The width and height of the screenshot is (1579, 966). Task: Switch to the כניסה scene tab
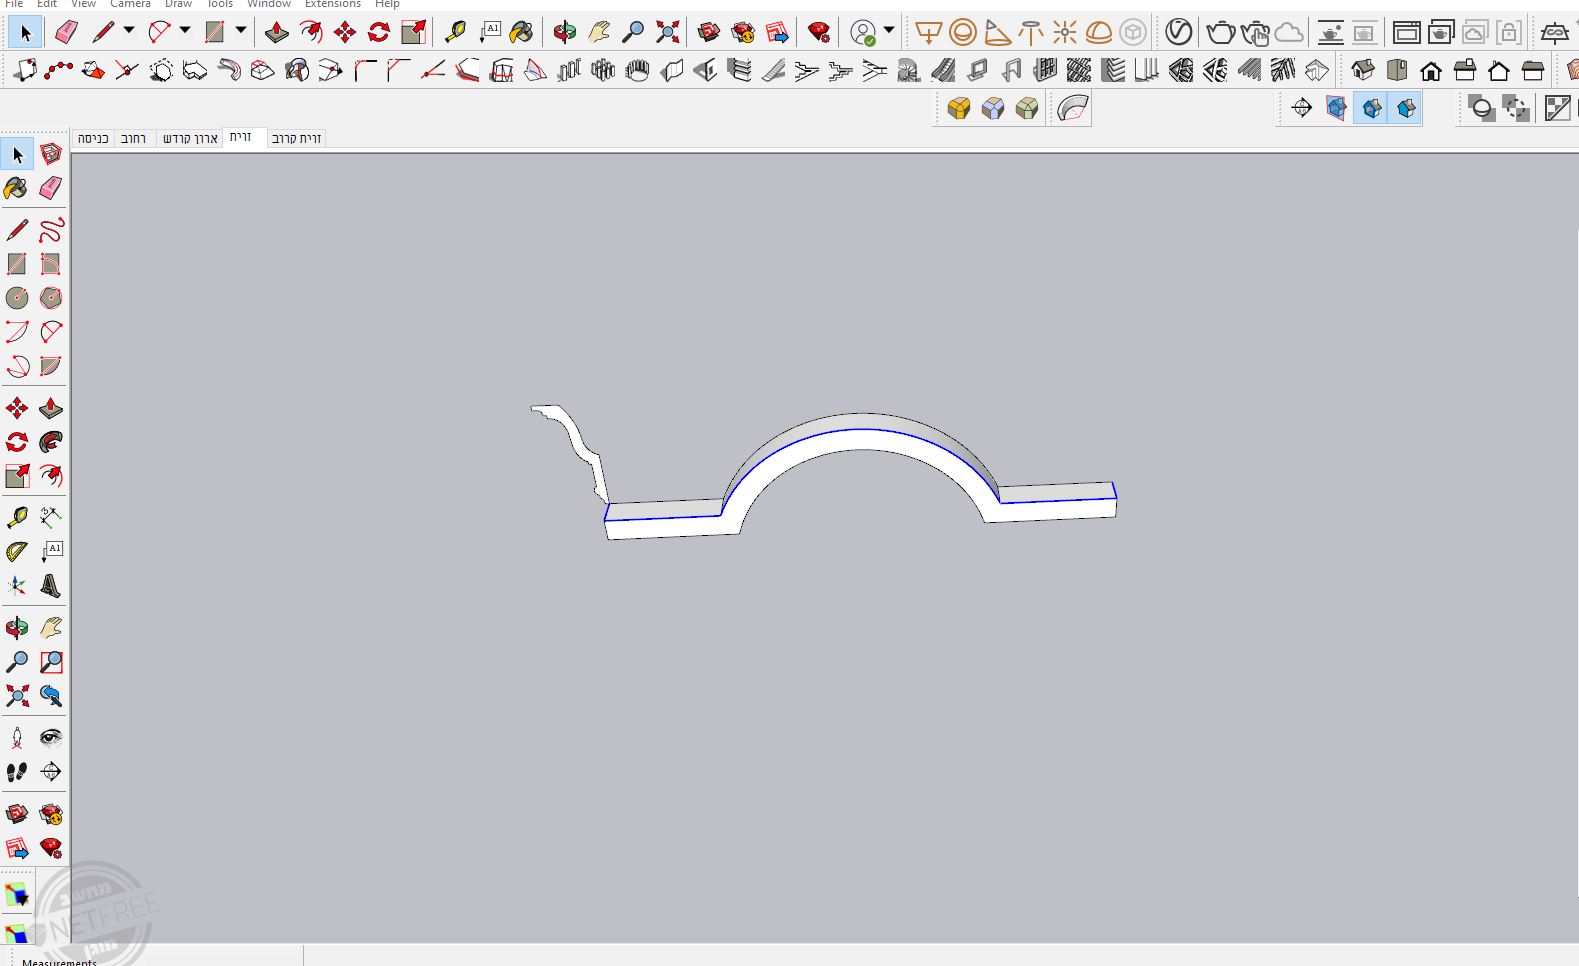tap(93, 139)
